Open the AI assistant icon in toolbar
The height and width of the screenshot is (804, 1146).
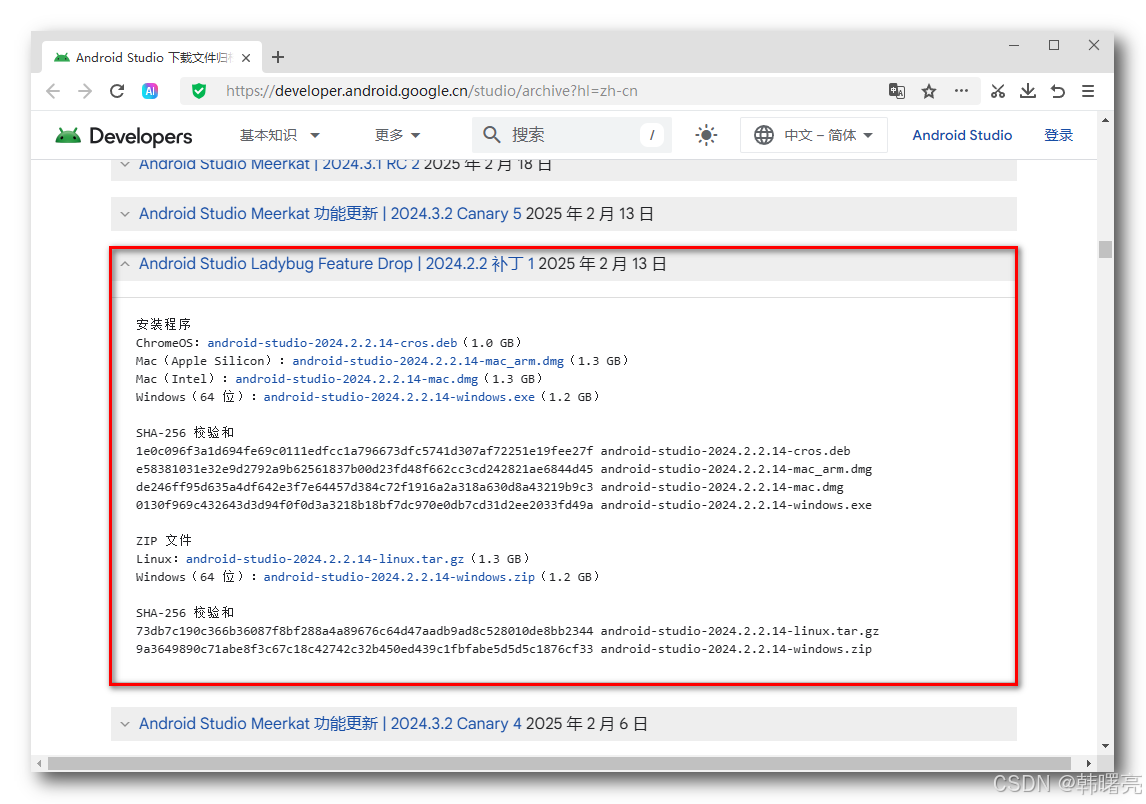click(150, 91)
